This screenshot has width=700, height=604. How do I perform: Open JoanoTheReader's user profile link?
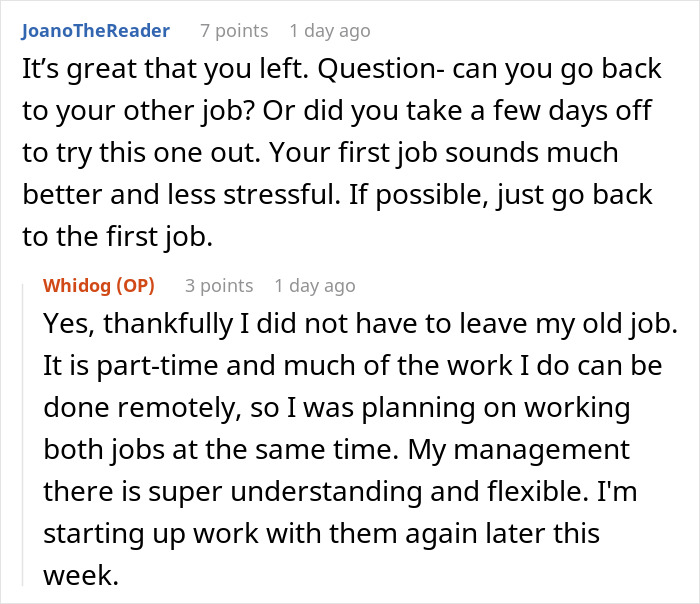tap(95, 31)
